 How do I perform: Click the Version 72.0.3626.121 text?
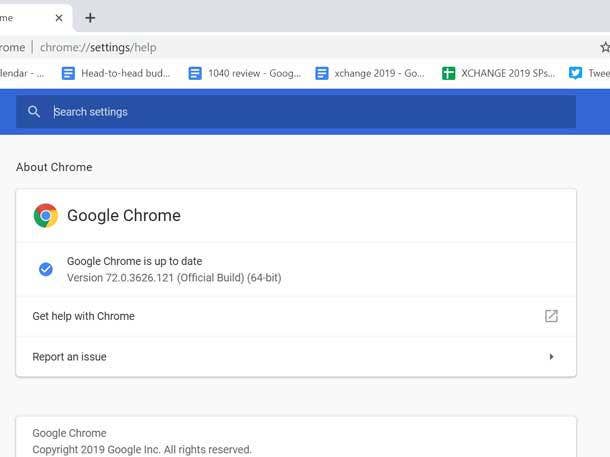coord(173,277)
